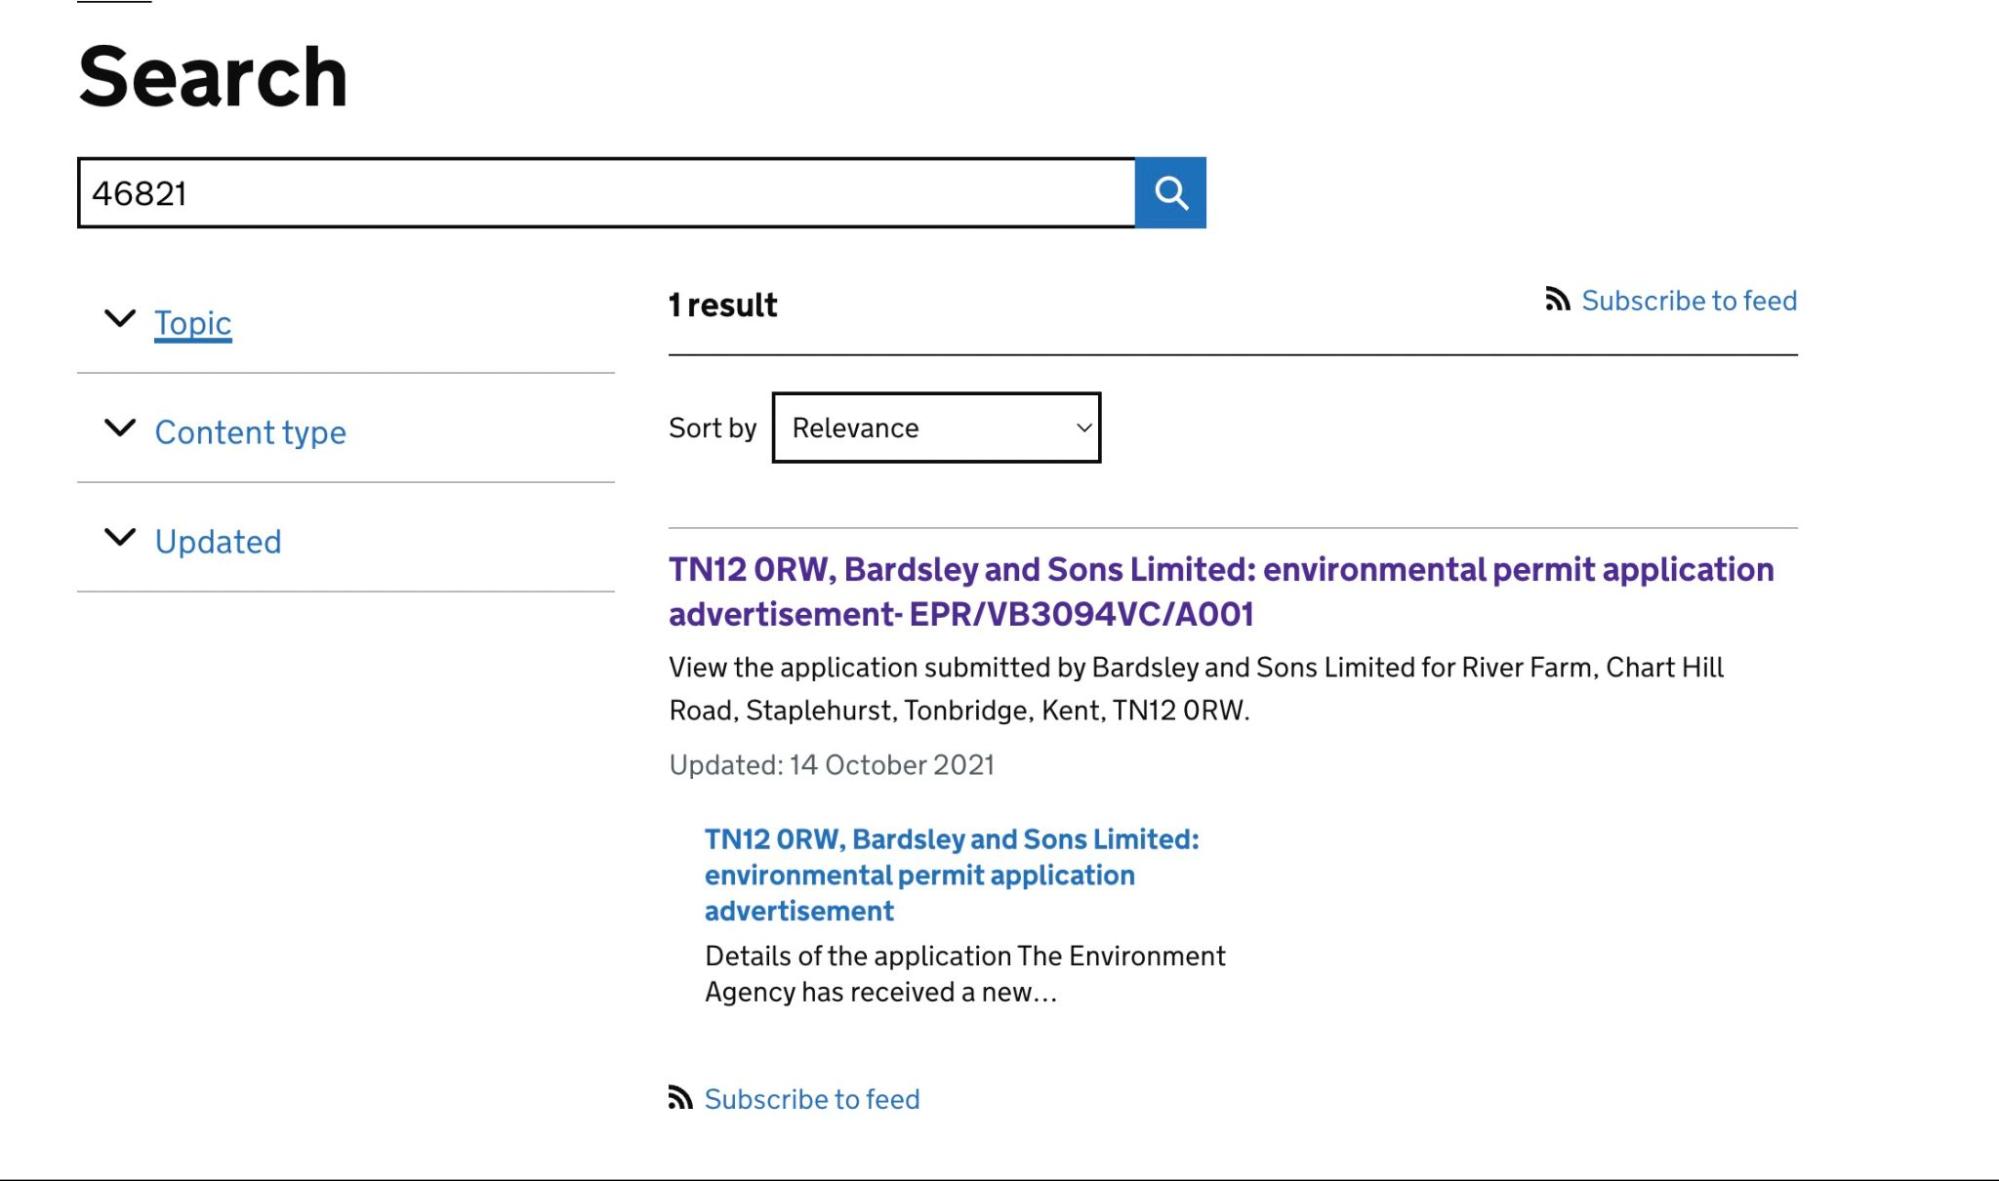Expand the Content type filter
The image size is (1999, 1181).
click(250, 432)
